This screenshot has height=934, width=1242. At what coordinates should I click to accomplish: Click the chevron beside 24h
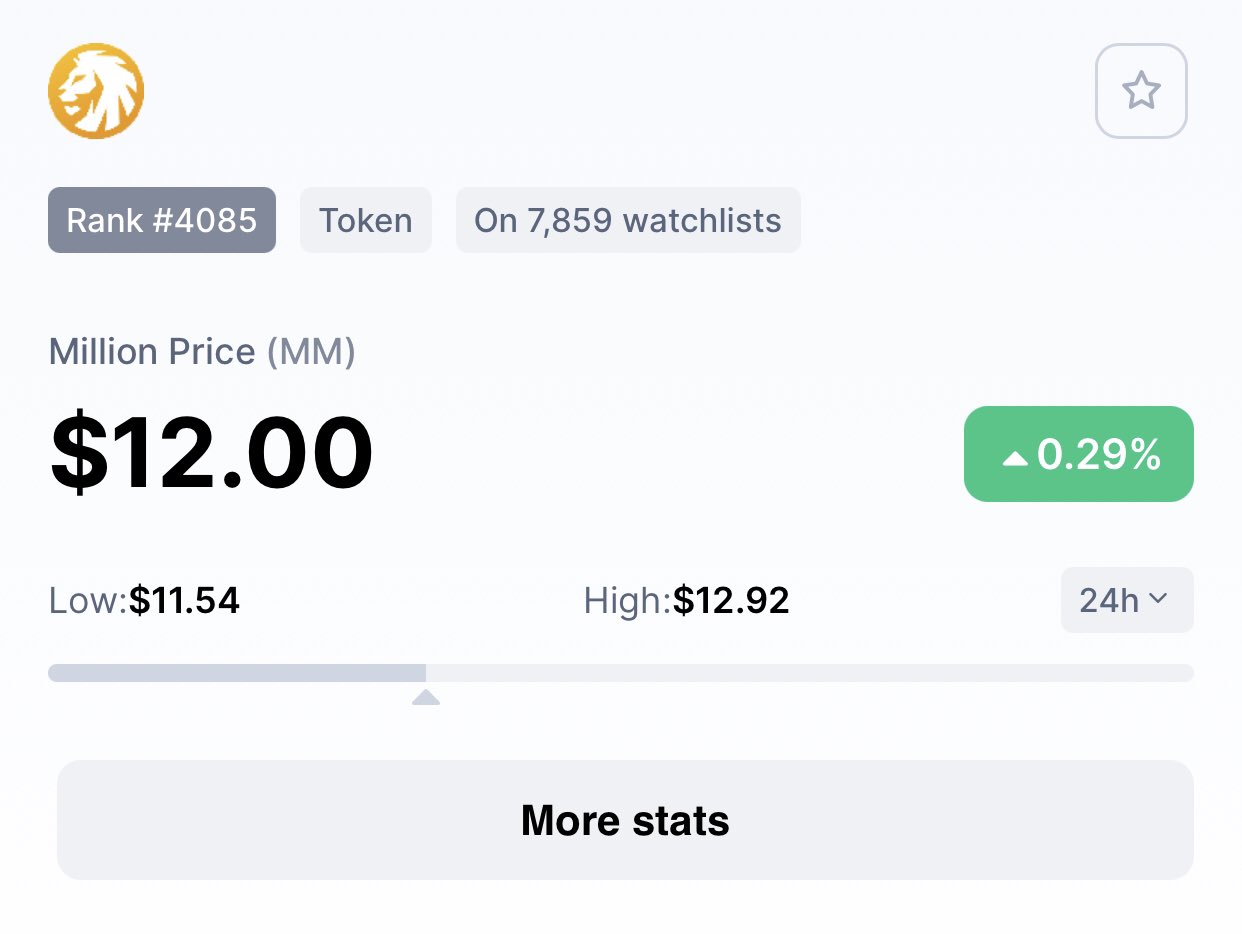(1158, 599)
